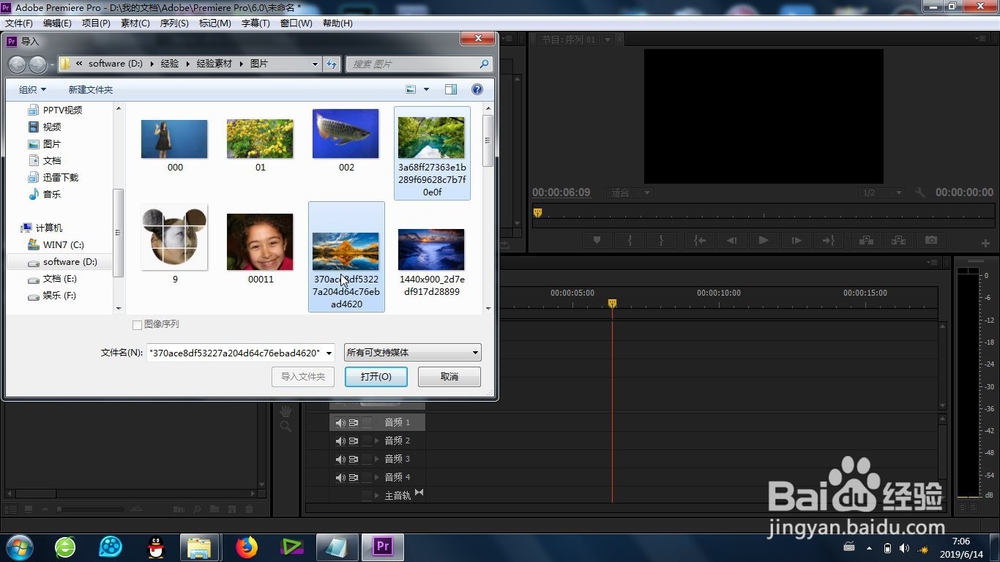Step back one frame in Program monitor
The image size is (1000, 562).
click(x=732, y=240)
